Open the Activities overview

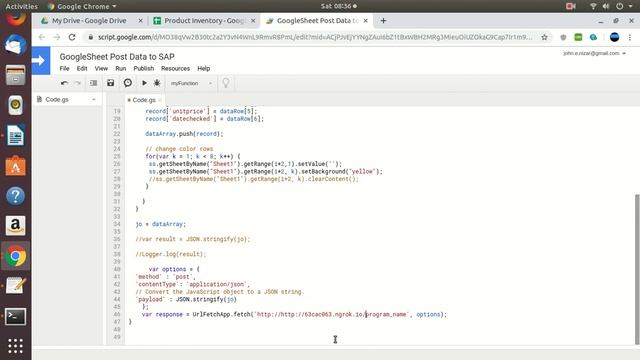21,6
